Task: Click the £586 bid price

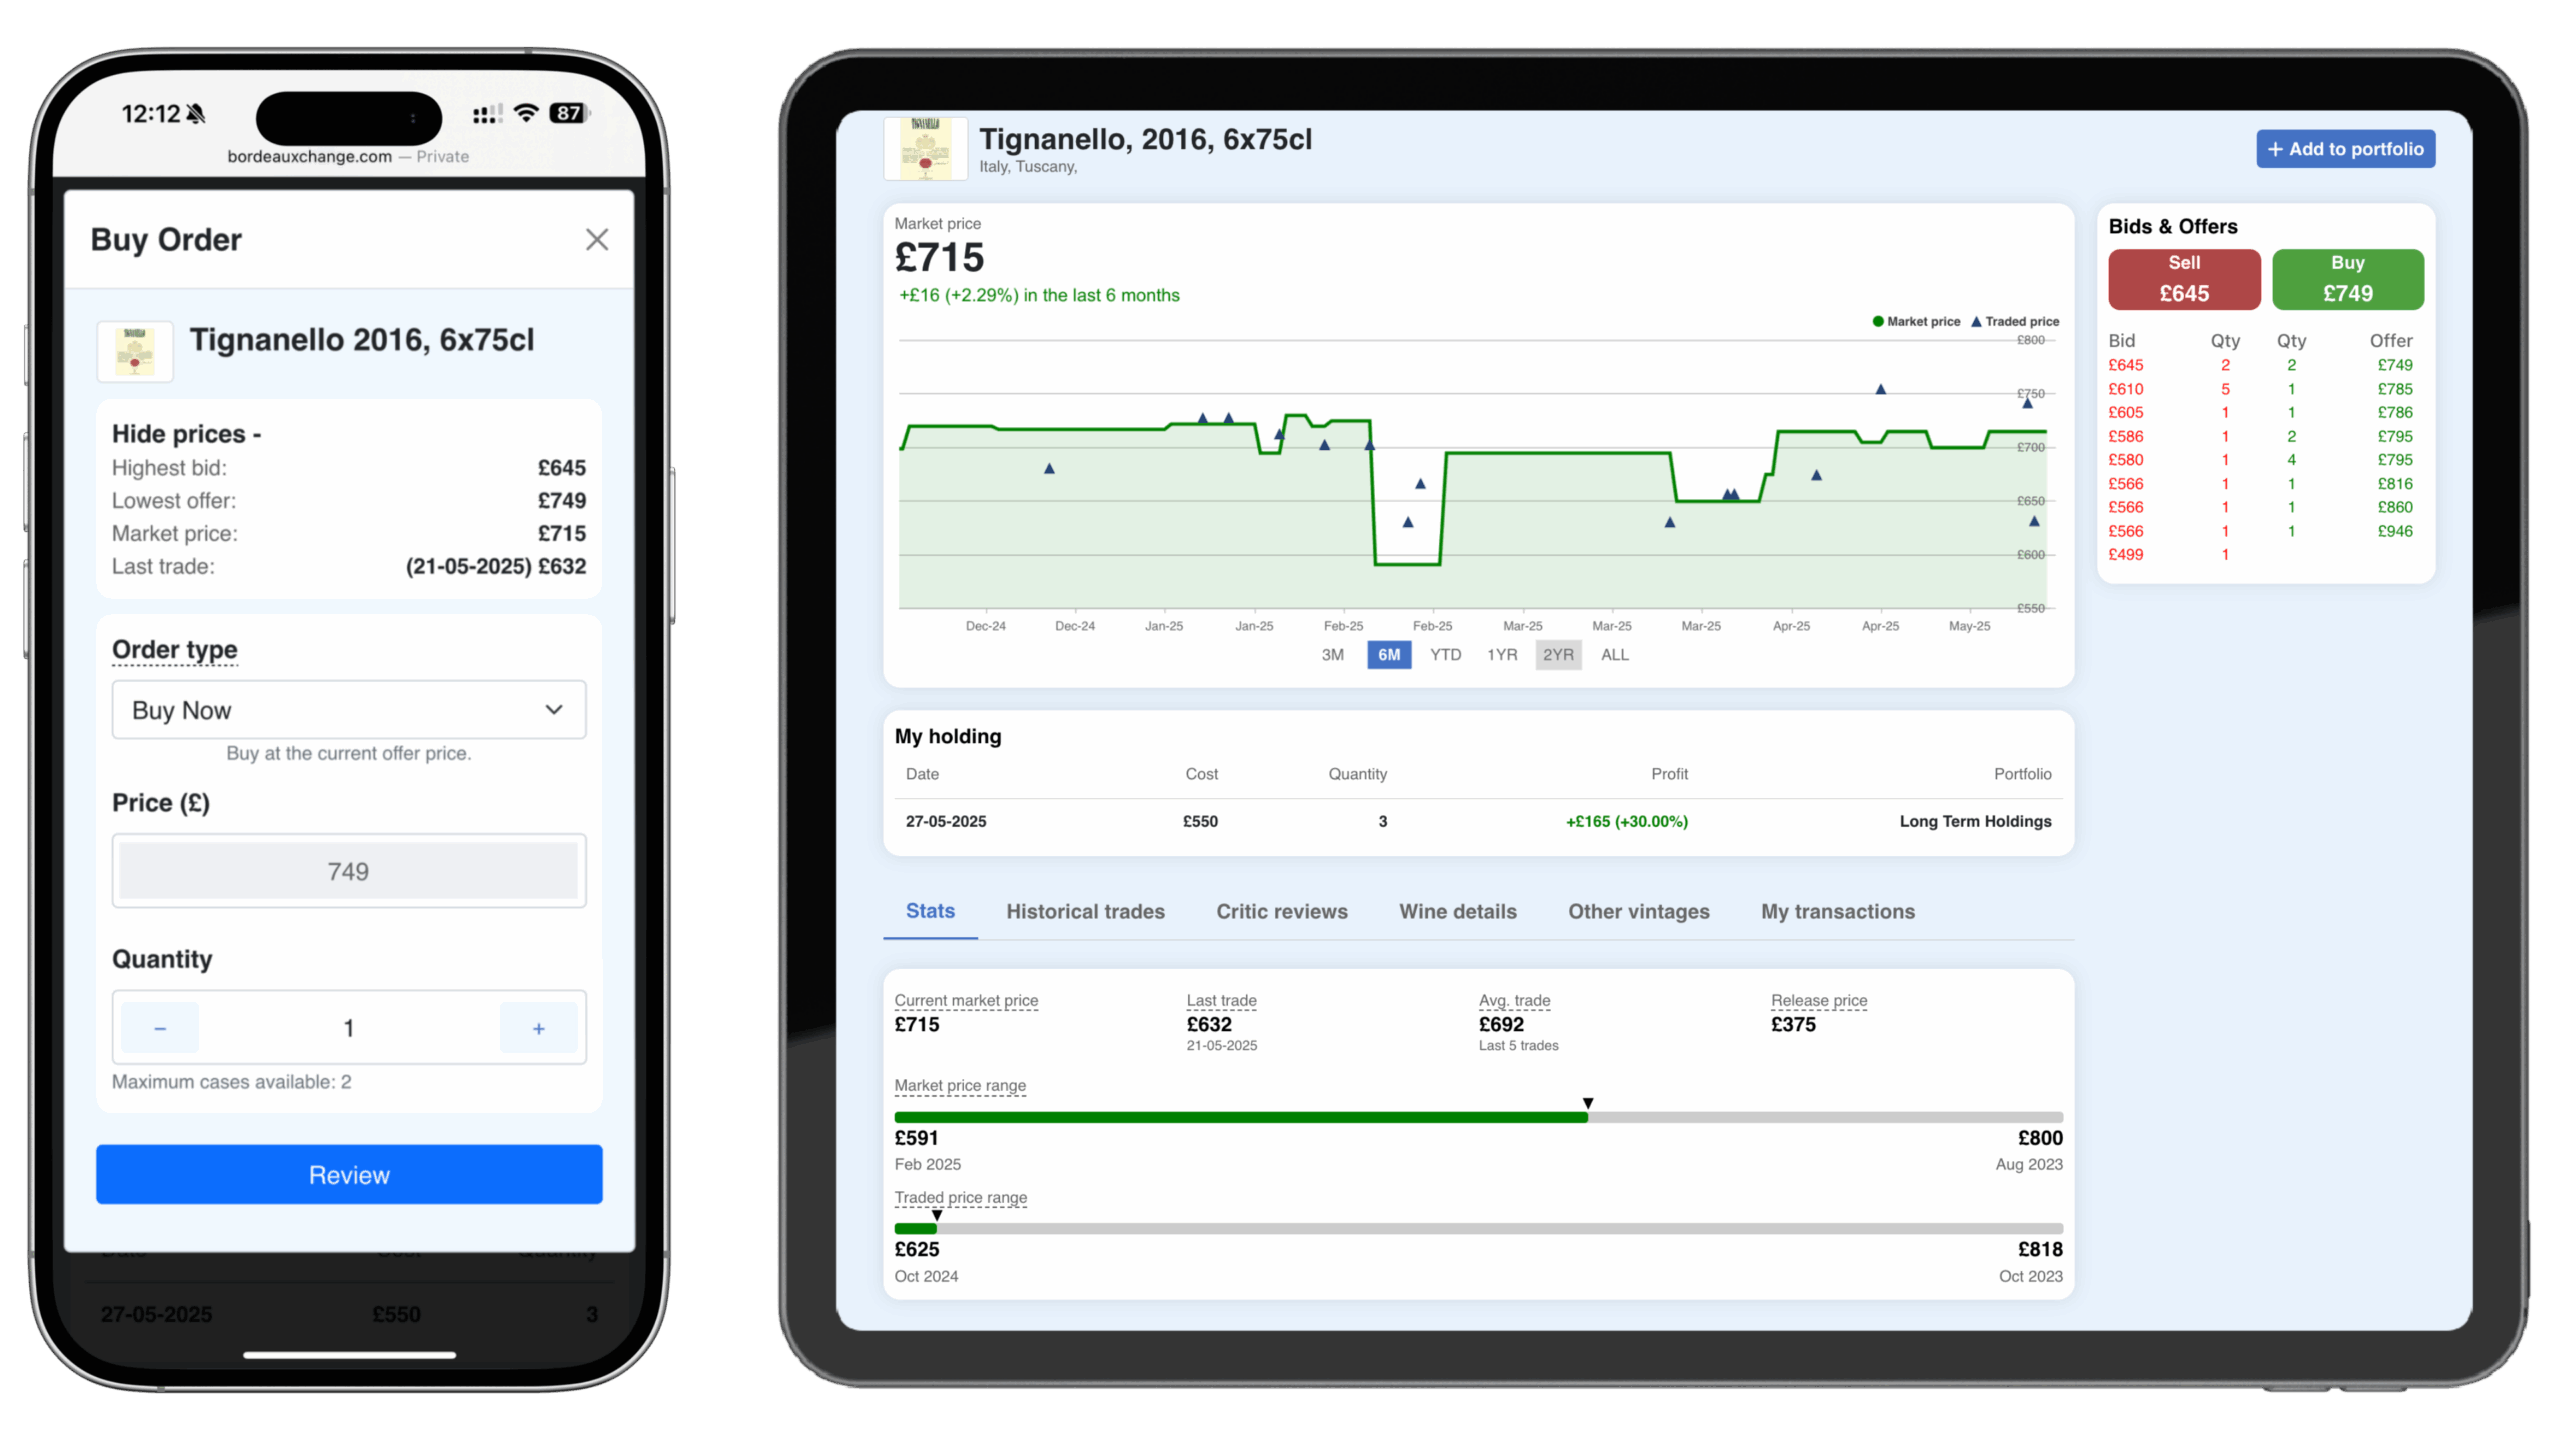Action: click(2125, 436)
